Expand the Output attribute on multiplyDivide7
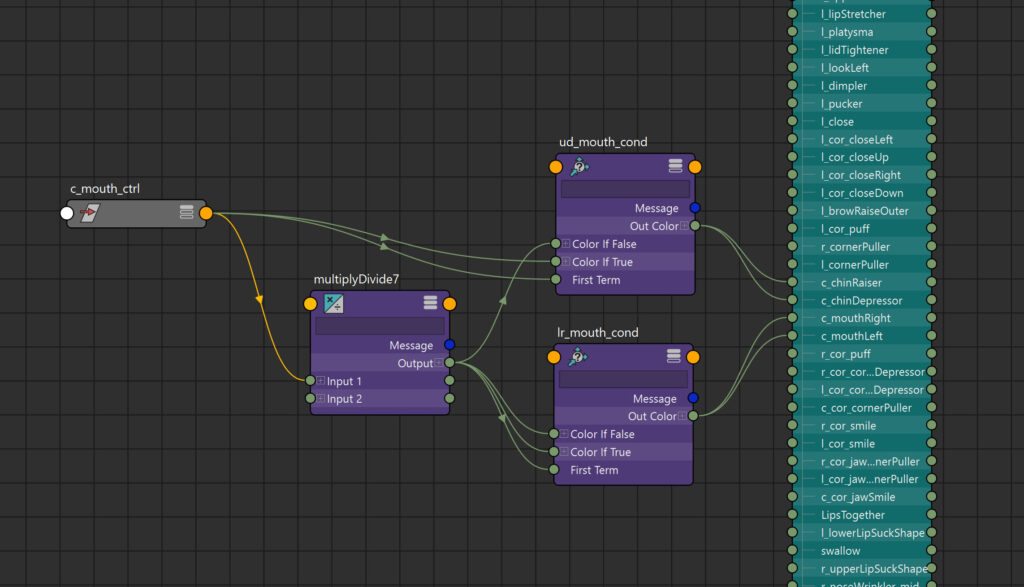The width and height of the screenshot is (1024, 587). (x=439, y=363)
